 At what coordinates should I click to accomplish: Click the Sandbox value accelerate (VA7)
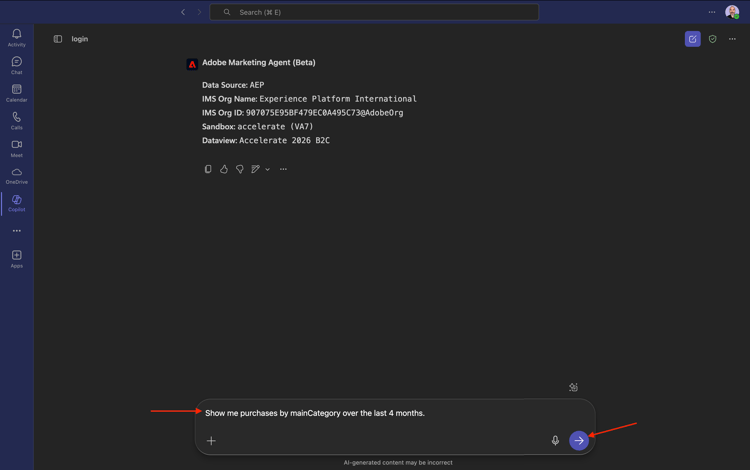(275, 127)
